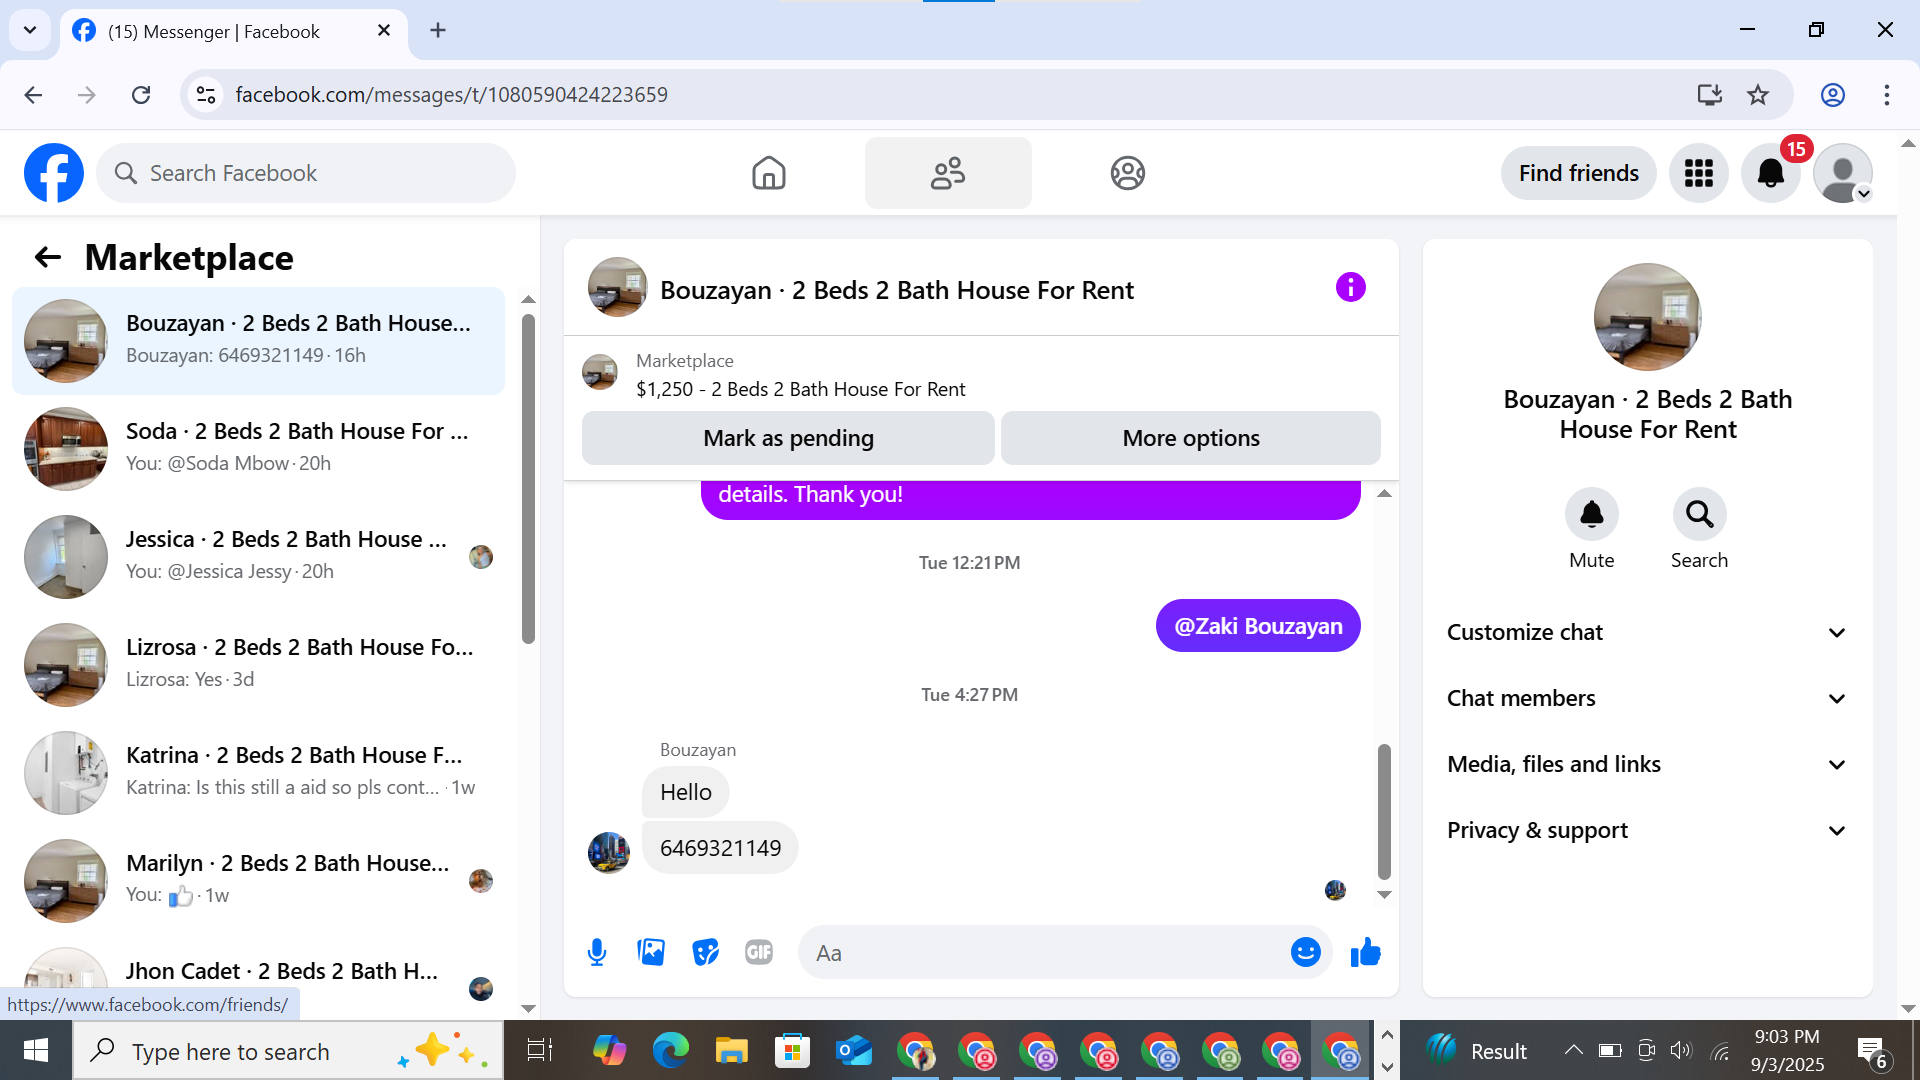1920x1080 pixels.
Task: Click the Hello message bubble
Action: click(685, 792)
